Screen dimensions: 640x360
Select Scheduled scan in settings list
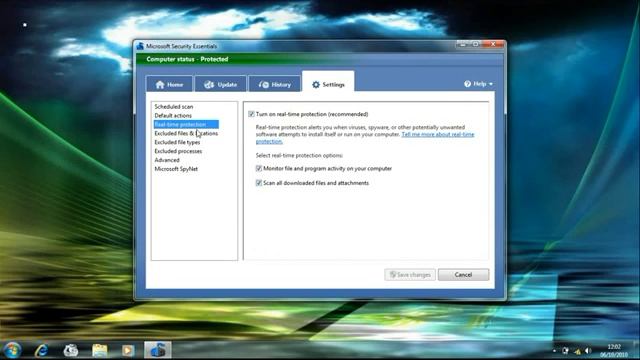[x=174, y=107]
